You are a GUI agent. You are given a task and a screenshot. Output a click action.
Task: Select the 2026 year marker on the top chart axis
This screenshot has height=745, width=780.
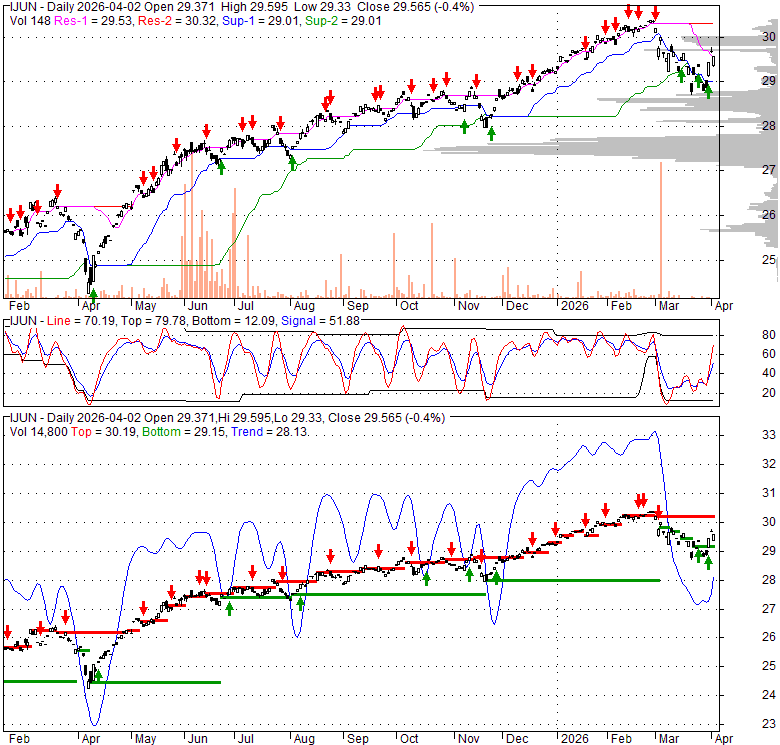point(574,307)
